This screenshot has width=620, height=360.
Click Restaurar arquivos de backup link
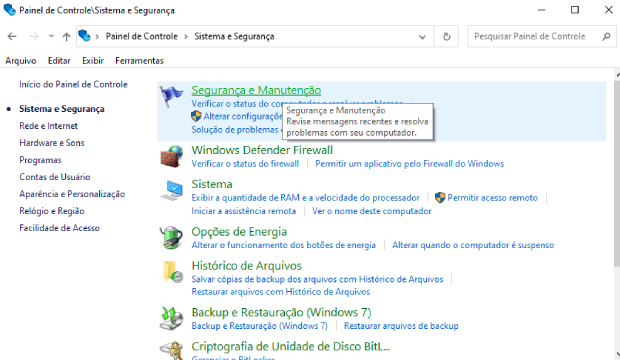[x=401, y=326]
